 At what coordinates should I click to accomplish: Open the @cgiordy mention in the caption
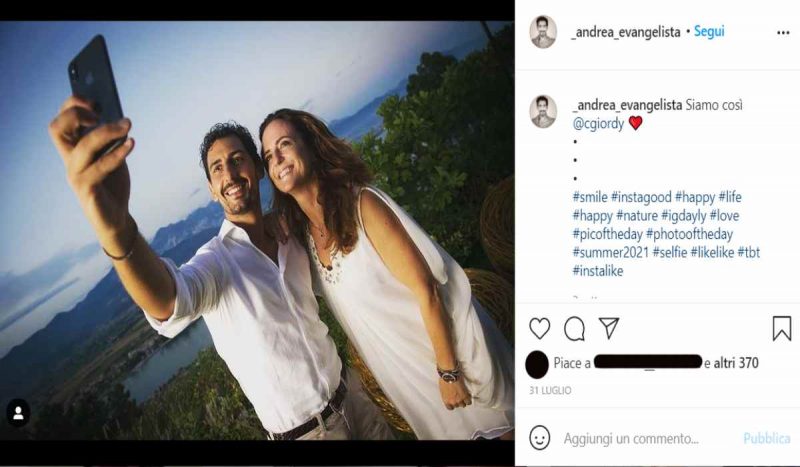coord(598,123)
